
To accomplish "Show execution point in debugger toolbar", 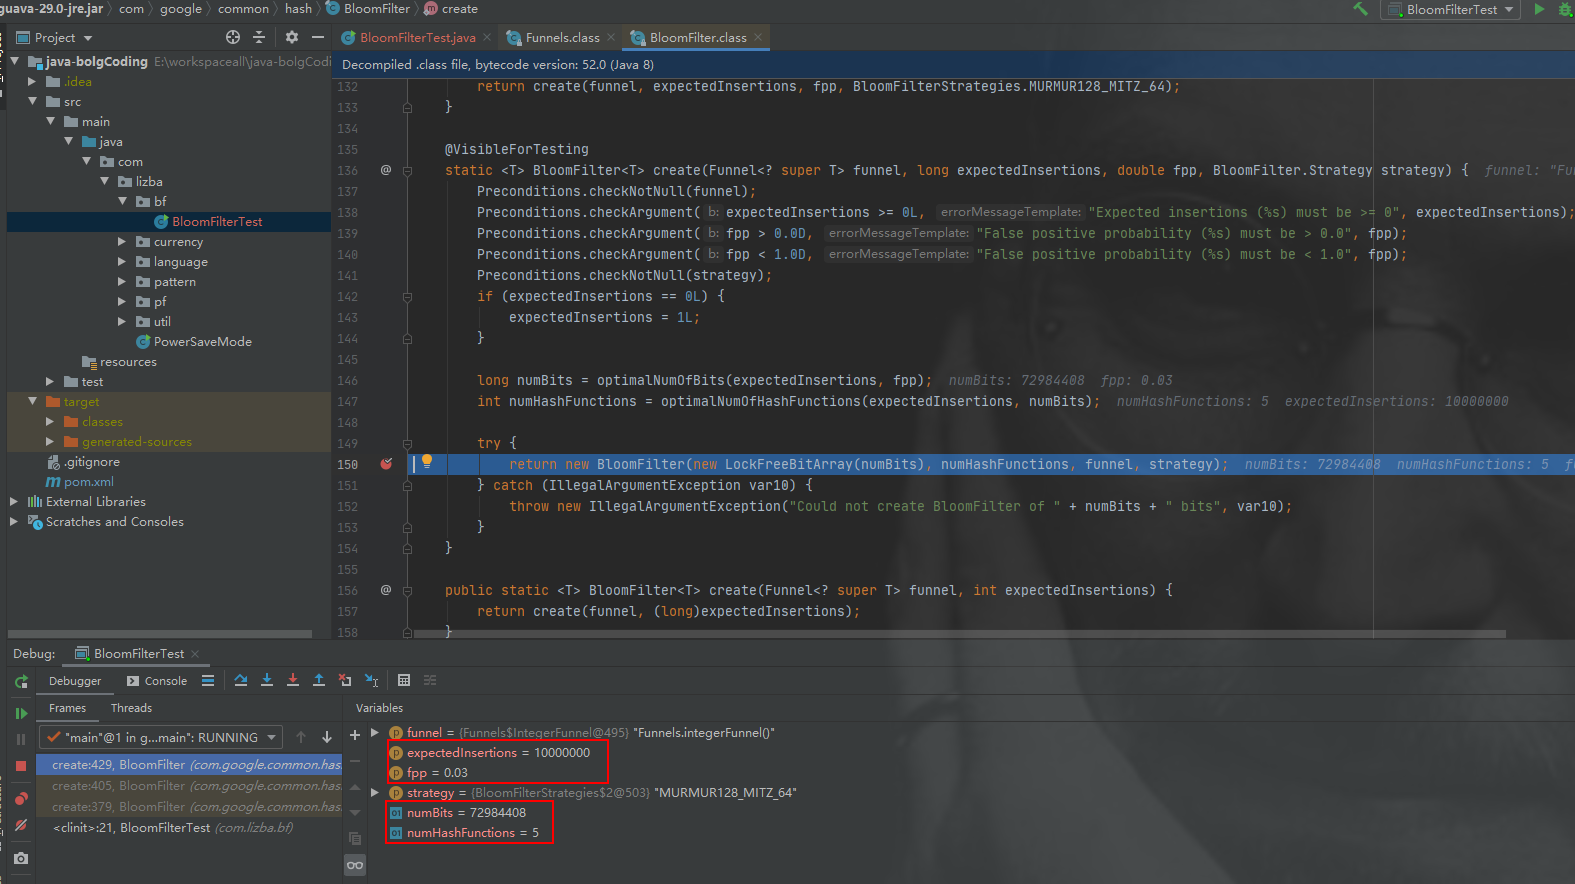I will point(208,680).
